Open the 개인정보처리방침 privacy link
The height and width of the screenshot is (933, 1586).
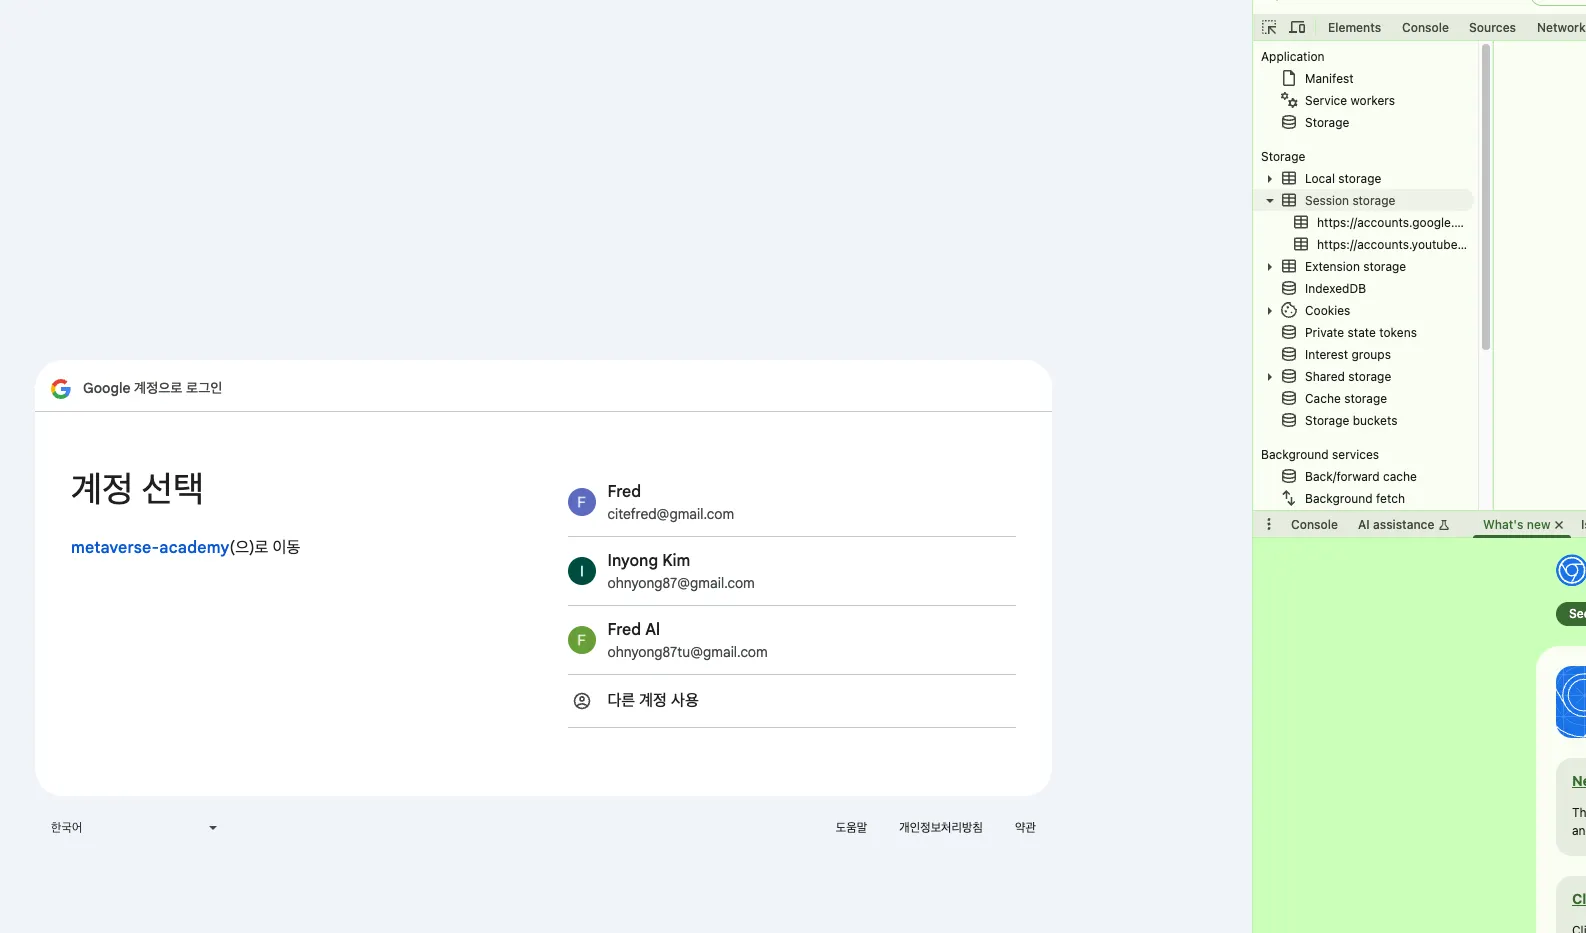(x=940, y=827)
